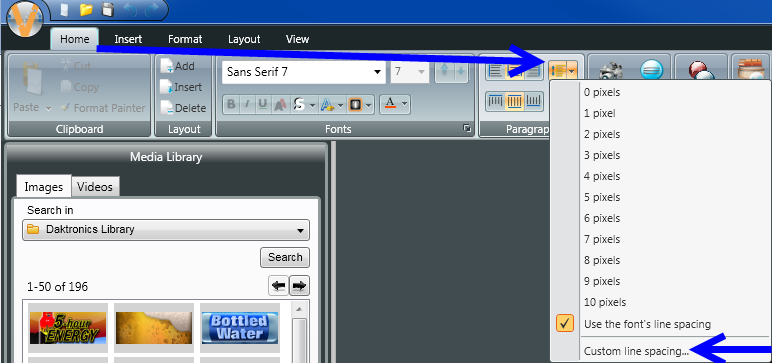Expand the line spacing dropdown arrow
Image resolution: width=772 pixels, height=363 pixels.
coord(572,71)
